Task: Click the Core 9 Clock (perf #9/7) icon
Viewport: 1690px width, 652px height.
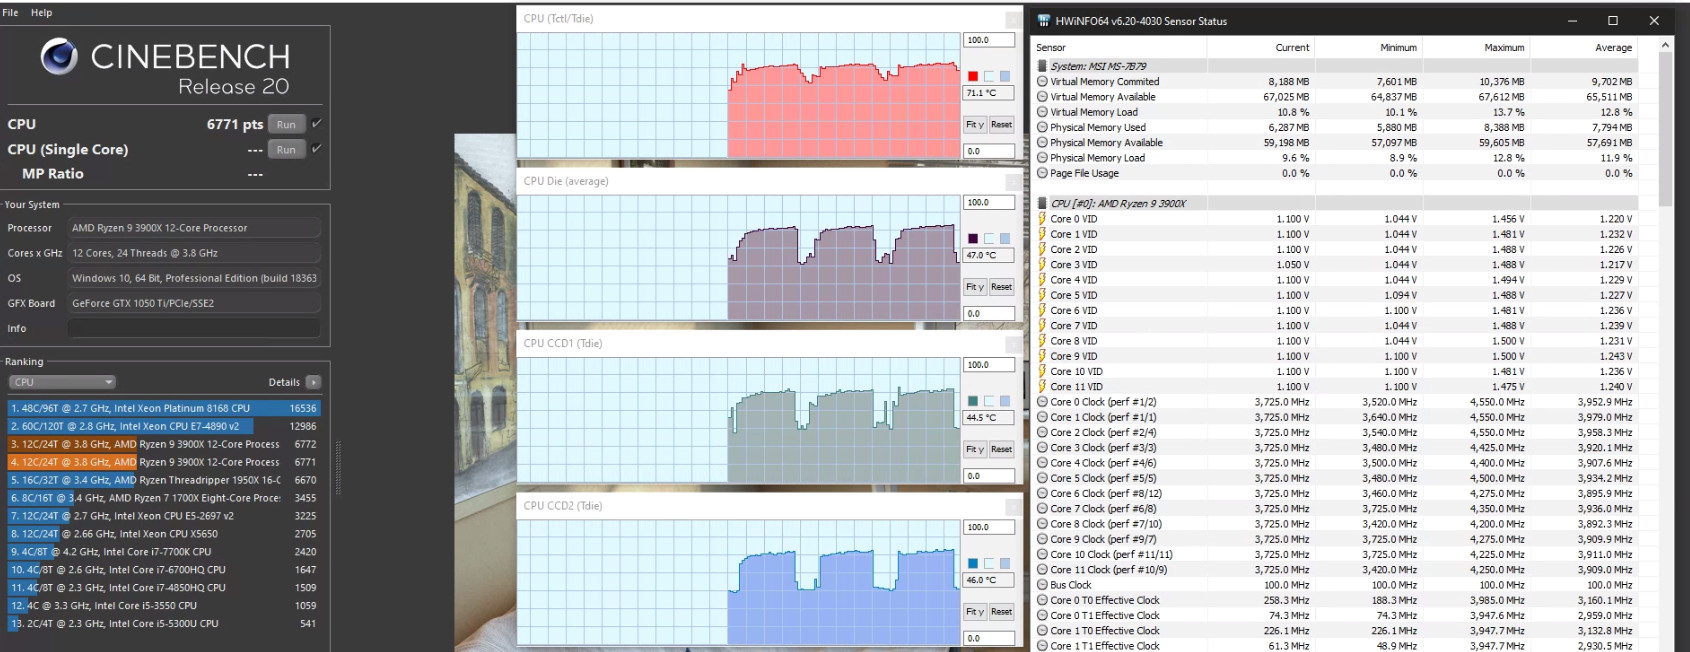Action: (x=1042, y=539)
